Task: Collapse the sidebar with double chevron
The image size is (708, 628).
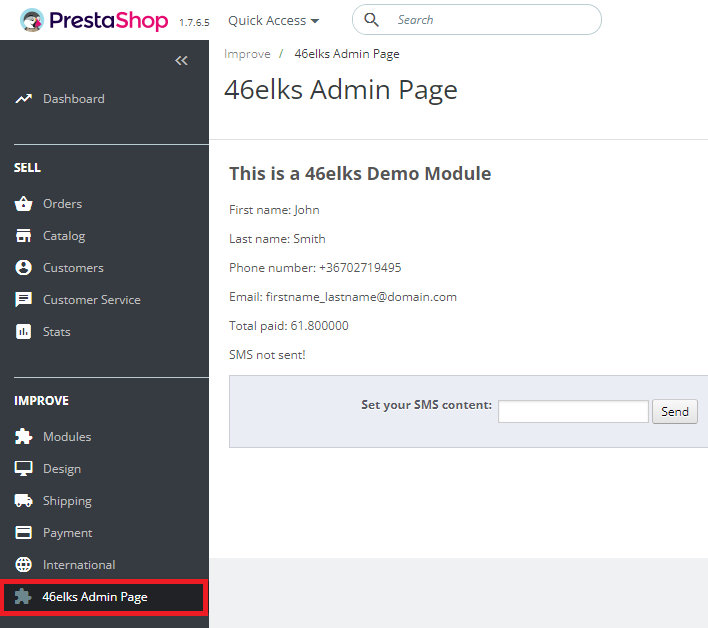Action: click(x=181, y=61)
